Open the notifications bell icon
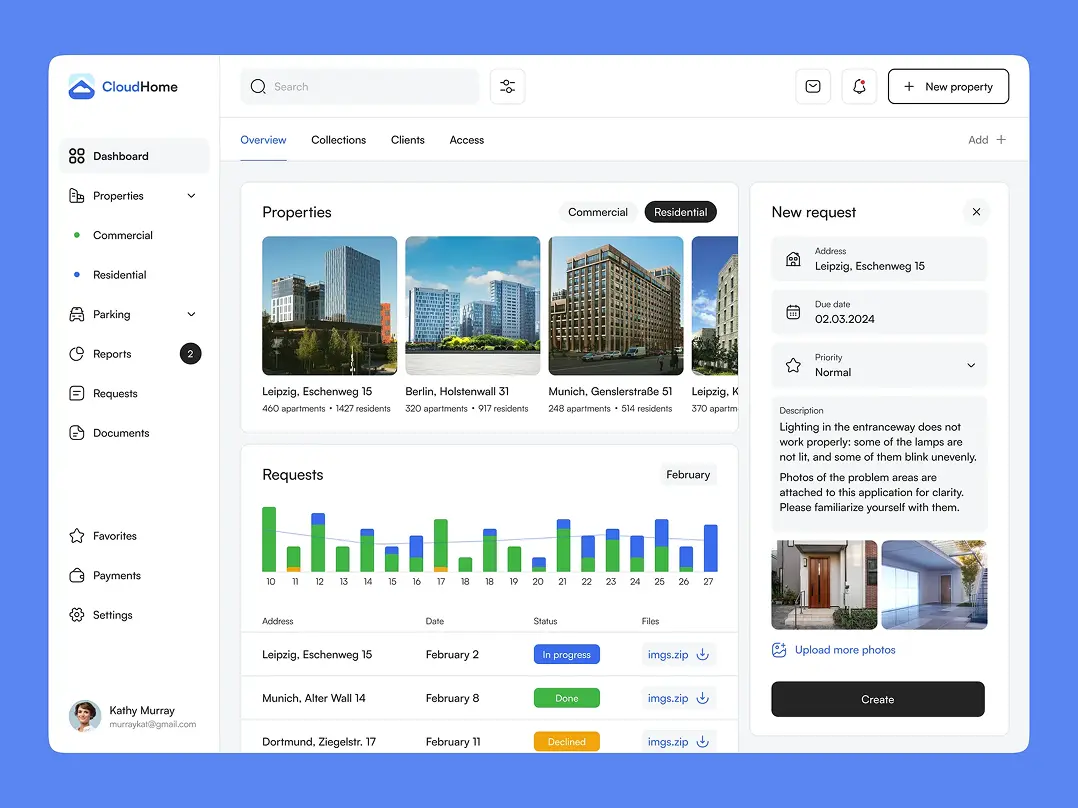 point(859,87)
